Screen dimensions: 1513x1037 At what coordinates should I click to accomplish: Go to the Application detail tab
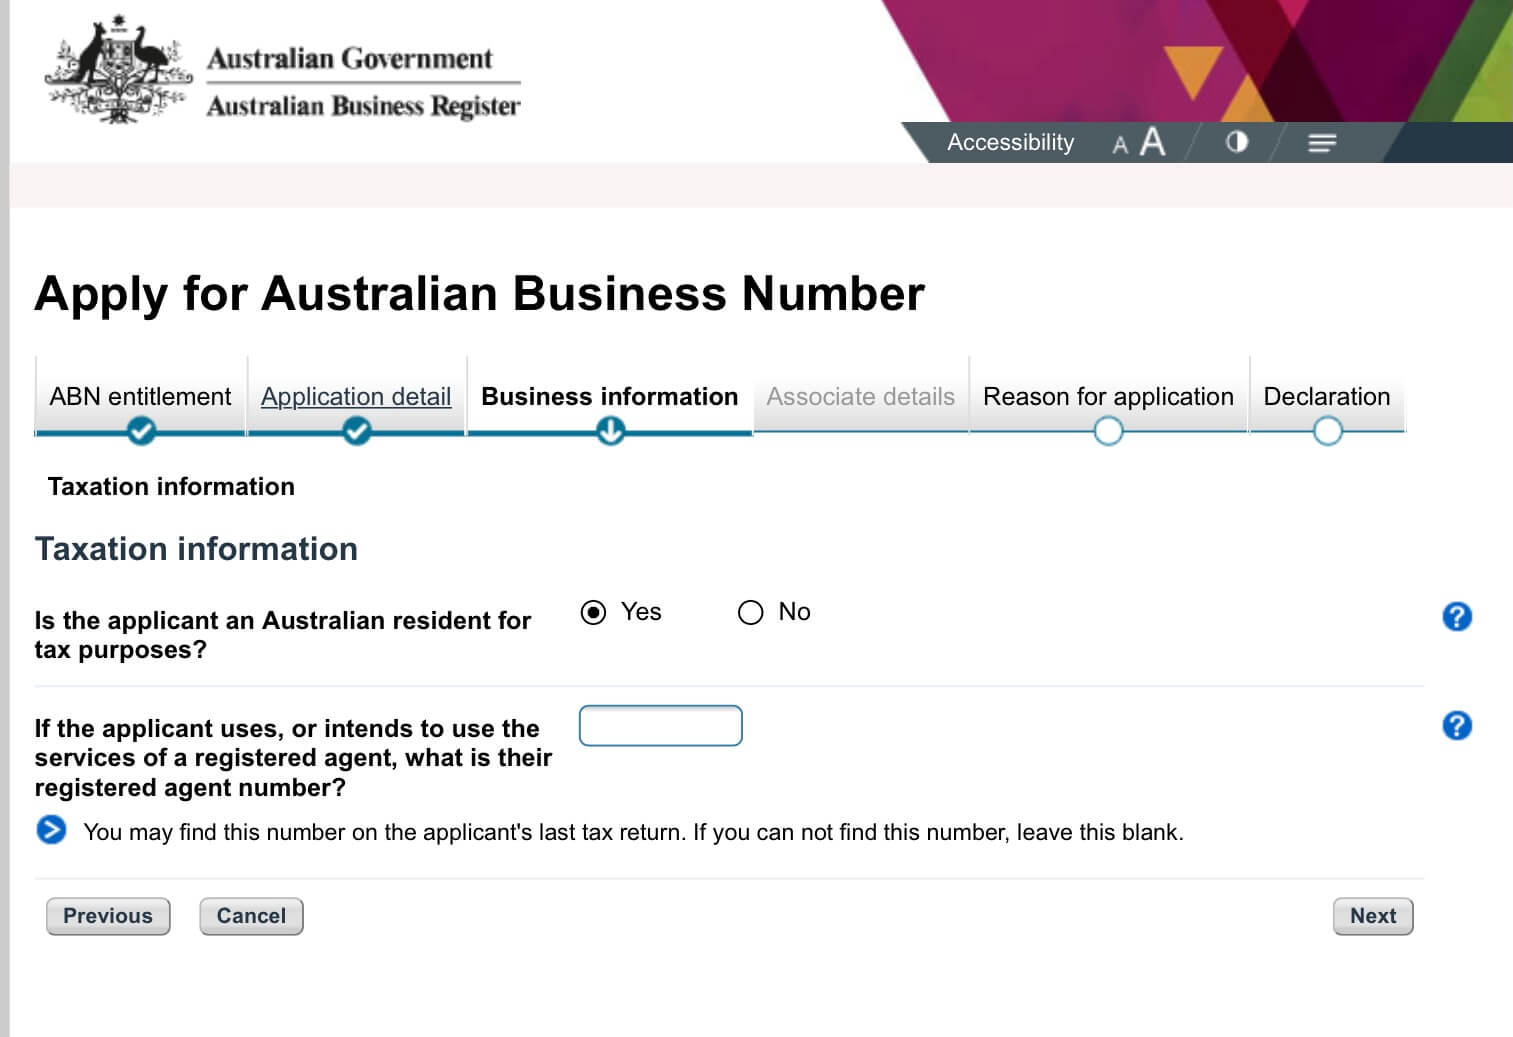tap(356, 397)
